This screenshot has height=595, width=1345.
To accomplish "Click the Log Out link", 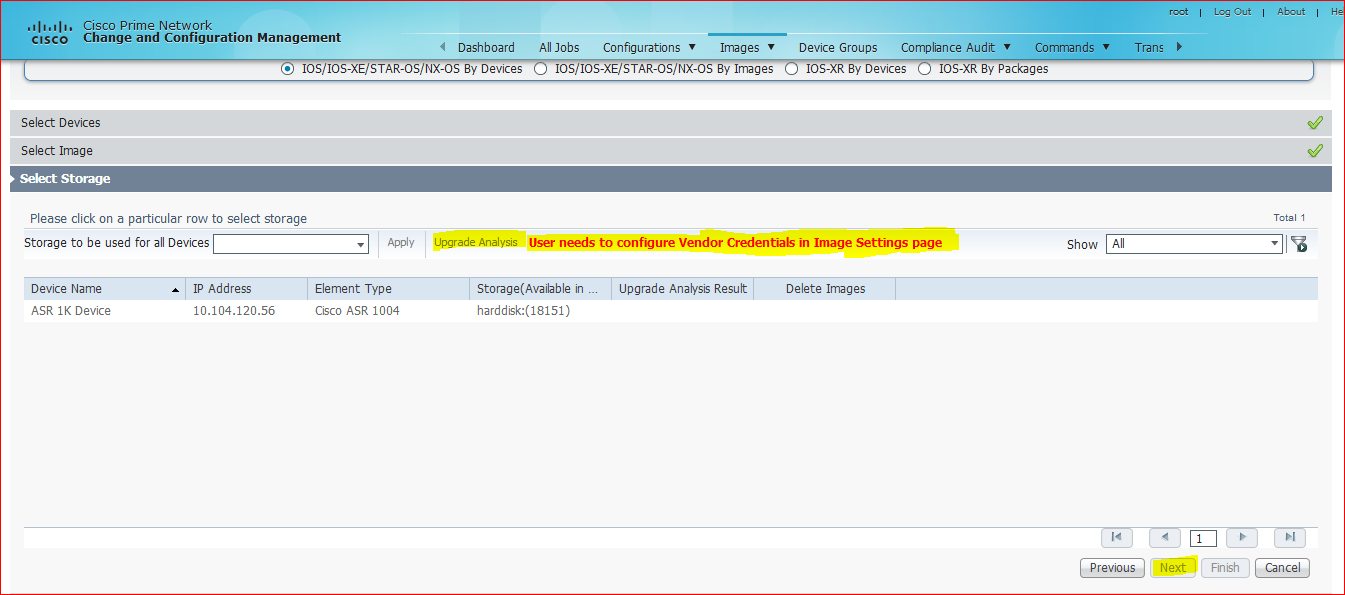I will [x=1232, y=12].
